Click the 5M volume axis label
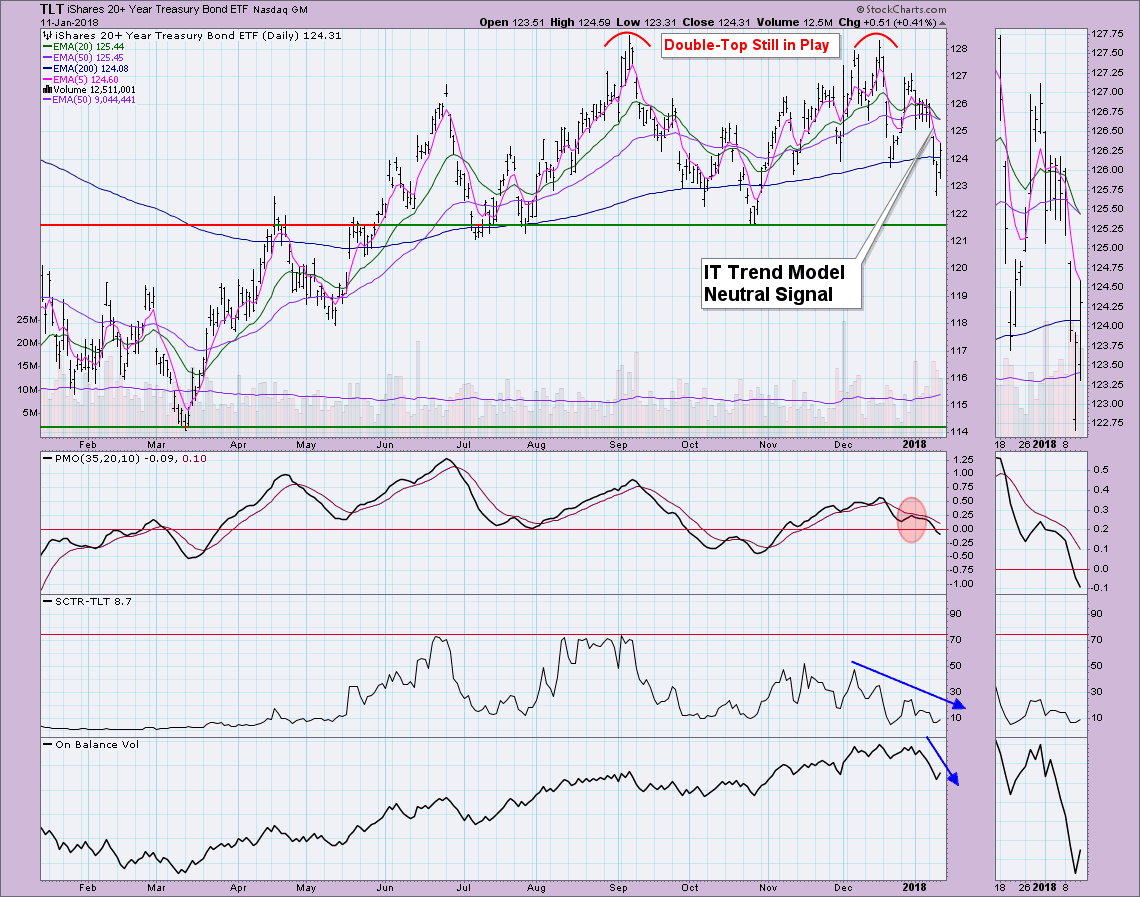The image size is (1140, 897). (x=30, y=413)
